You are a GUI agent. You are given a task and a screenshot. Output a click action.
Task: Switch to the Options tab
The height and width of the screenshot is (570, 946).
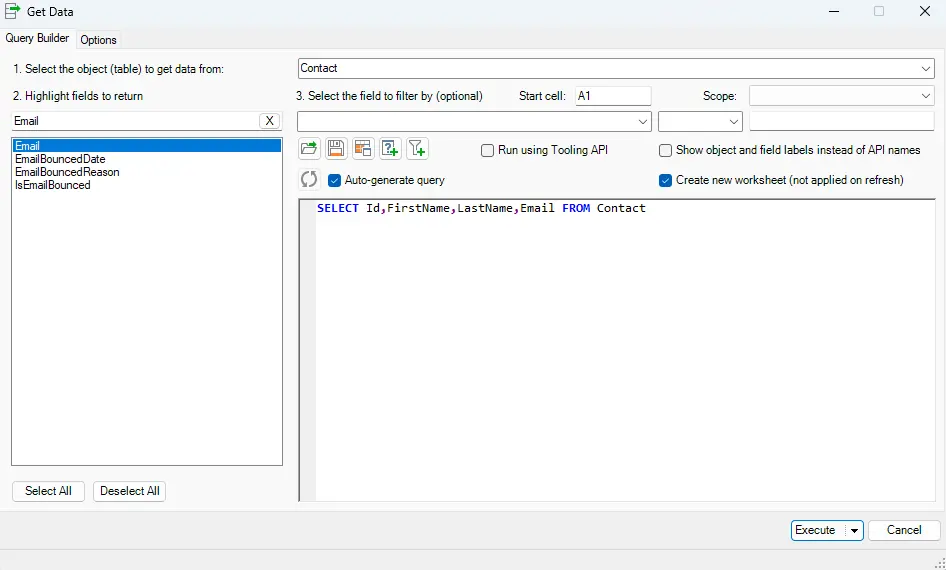coord(99,40)
